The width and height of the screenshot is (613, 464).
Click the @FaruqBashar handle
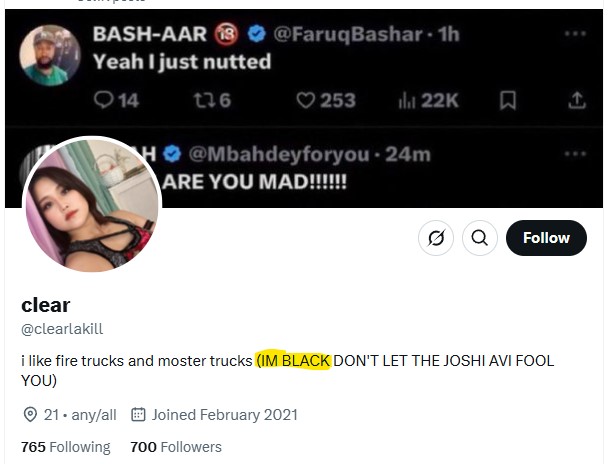(x=348, y=34)
